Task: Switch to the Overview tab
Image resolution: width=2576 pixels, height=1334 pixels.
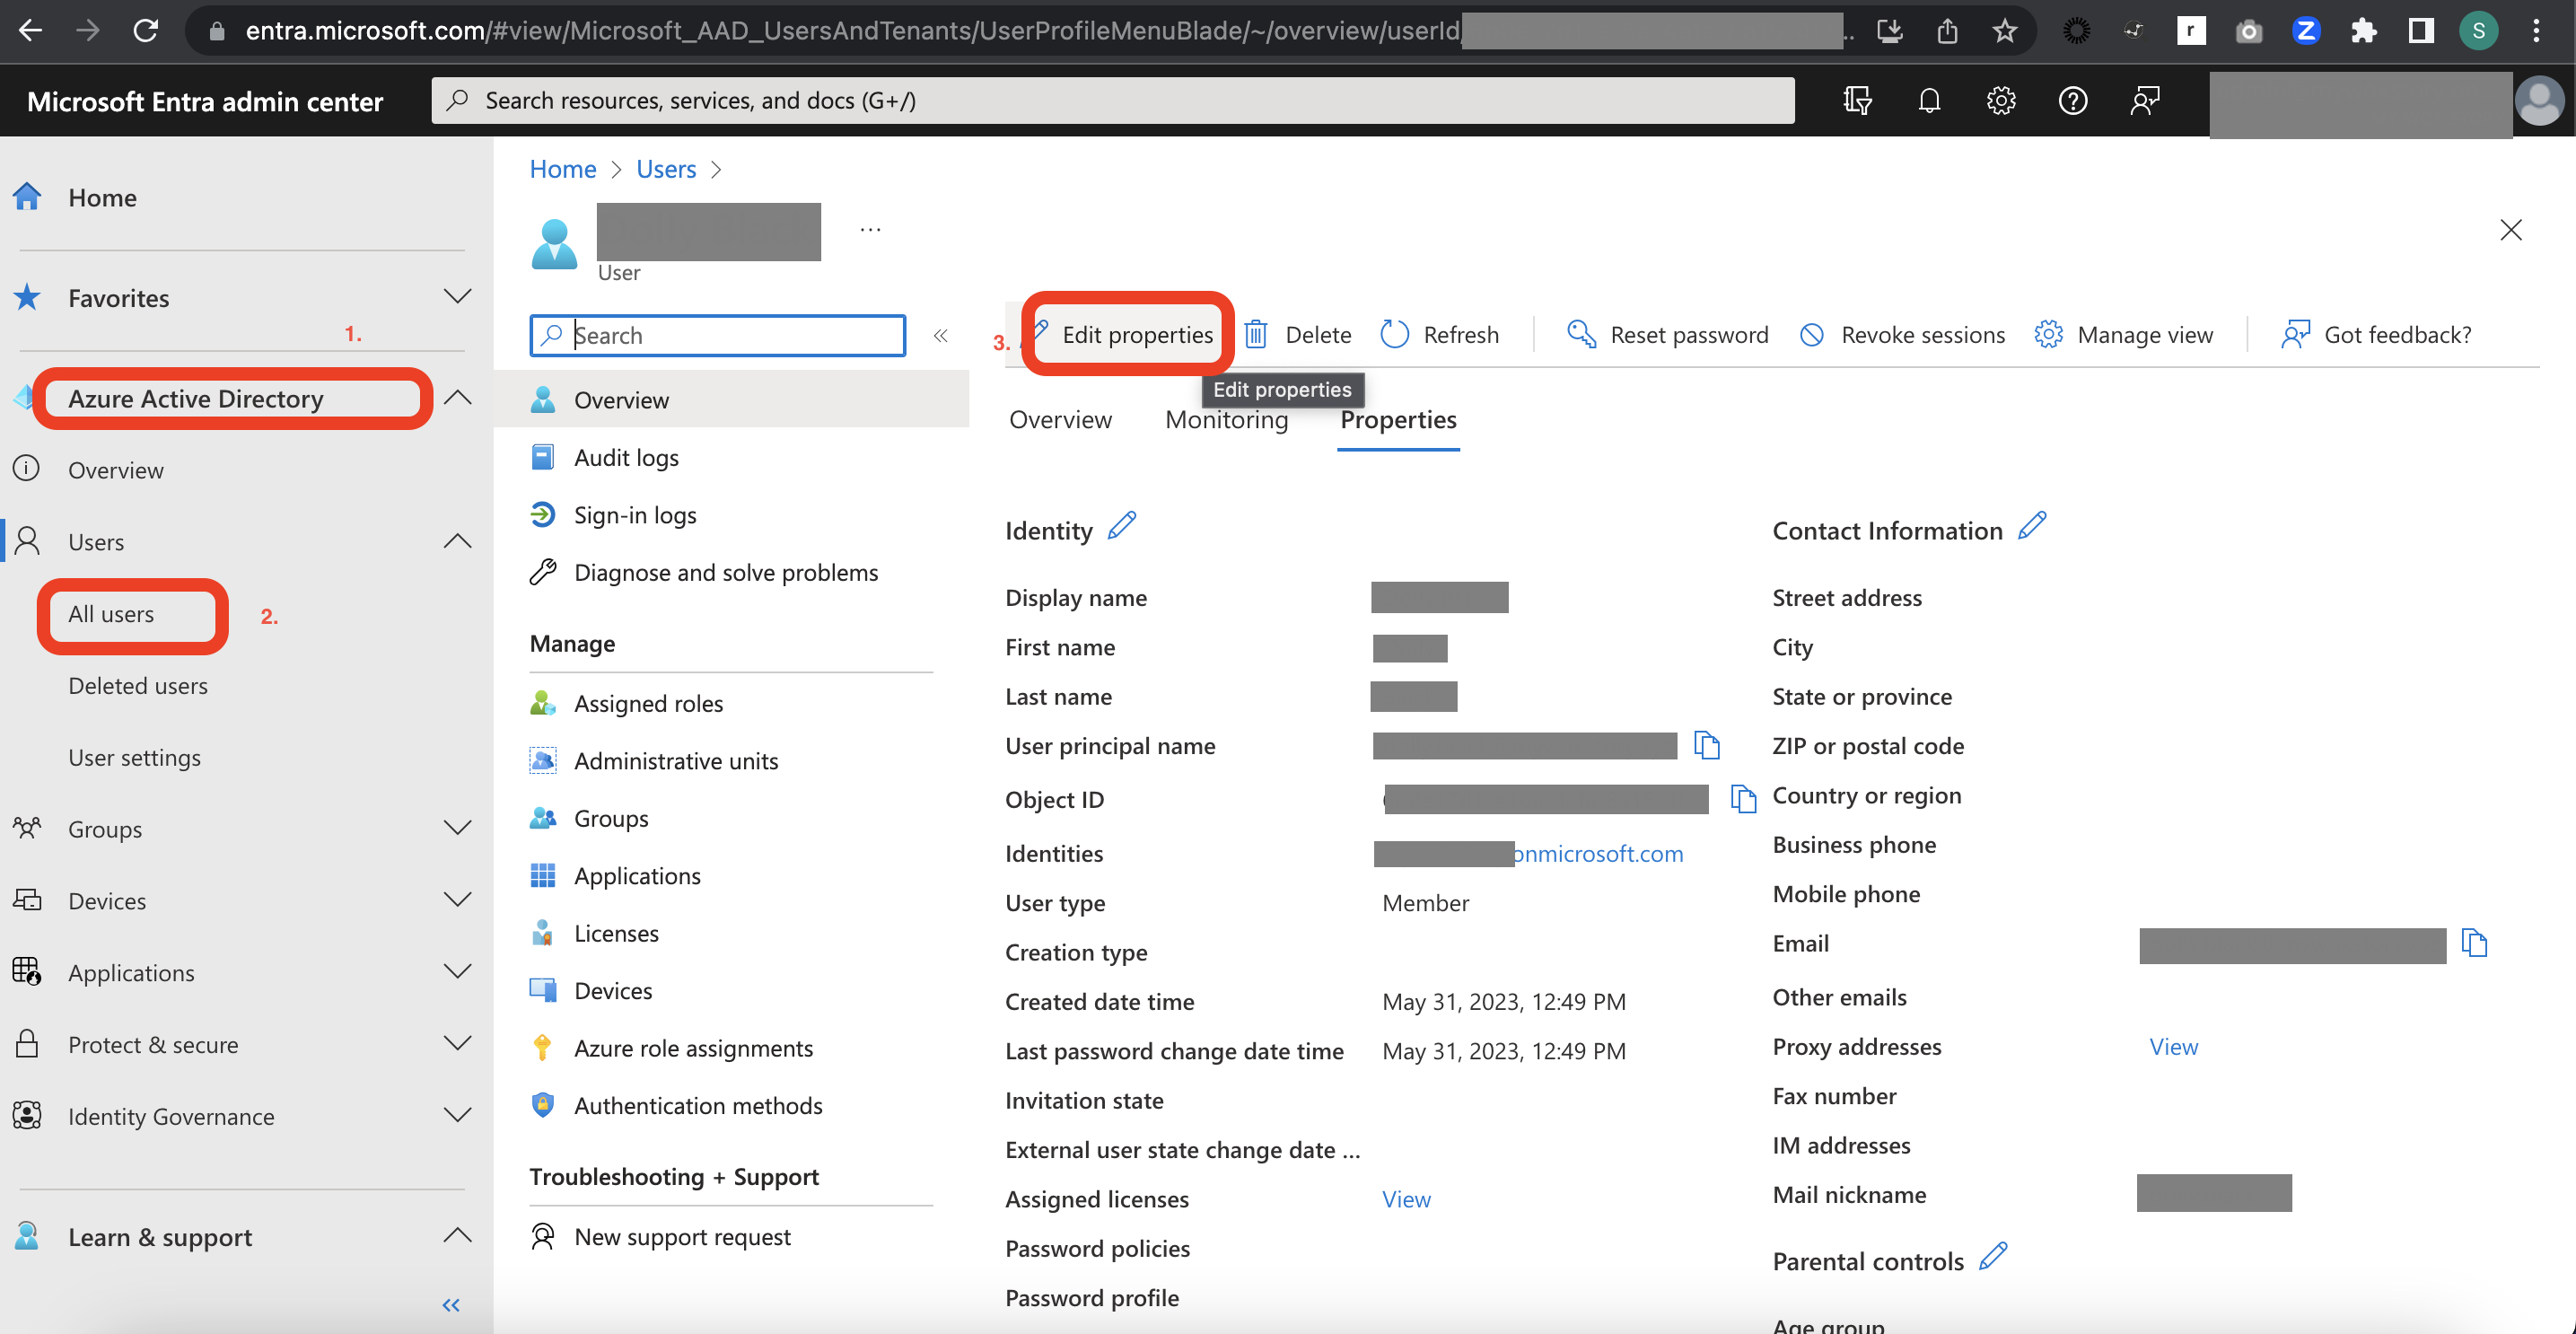Action: tap(1060, 419)
